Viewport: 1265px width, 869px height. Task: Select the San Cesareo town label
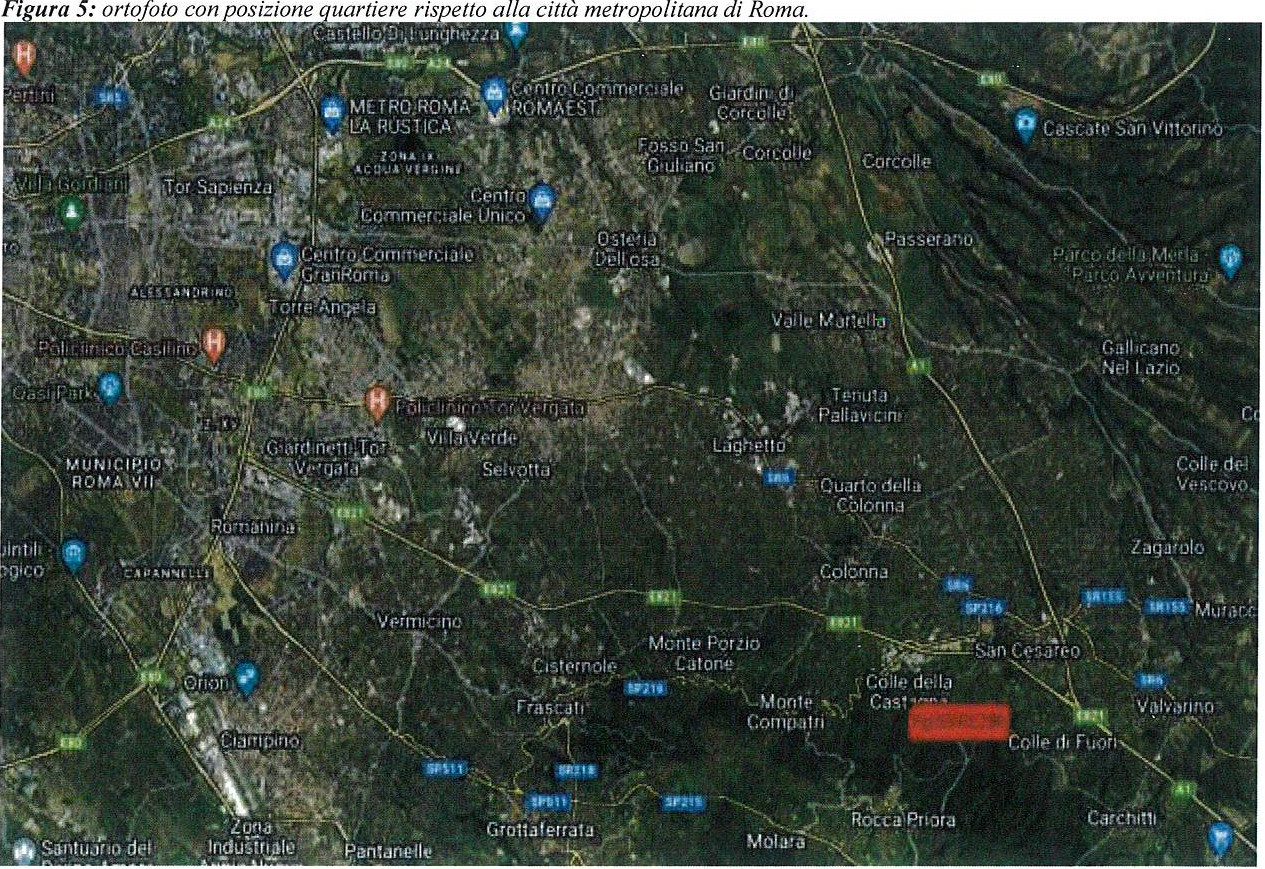pyautogui.click(x=1027, y=651)
